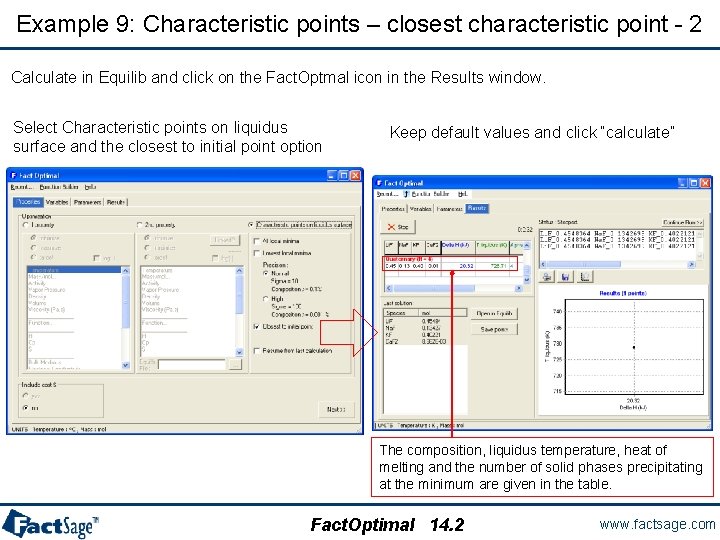
Task: Switch to Variables tab in right window
Action: [420, 209]
